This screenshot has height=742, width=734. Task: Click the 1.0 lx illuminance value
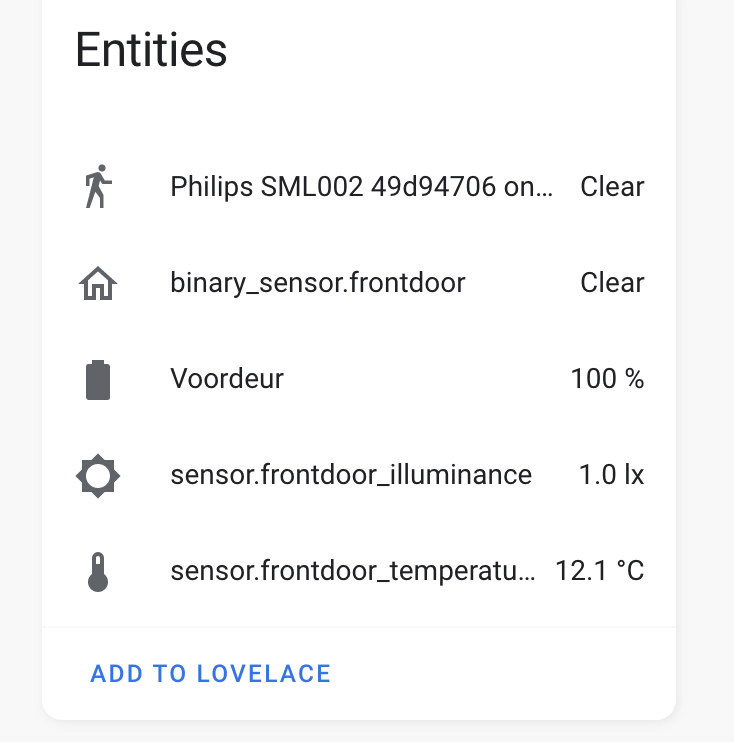click(611, 475)
